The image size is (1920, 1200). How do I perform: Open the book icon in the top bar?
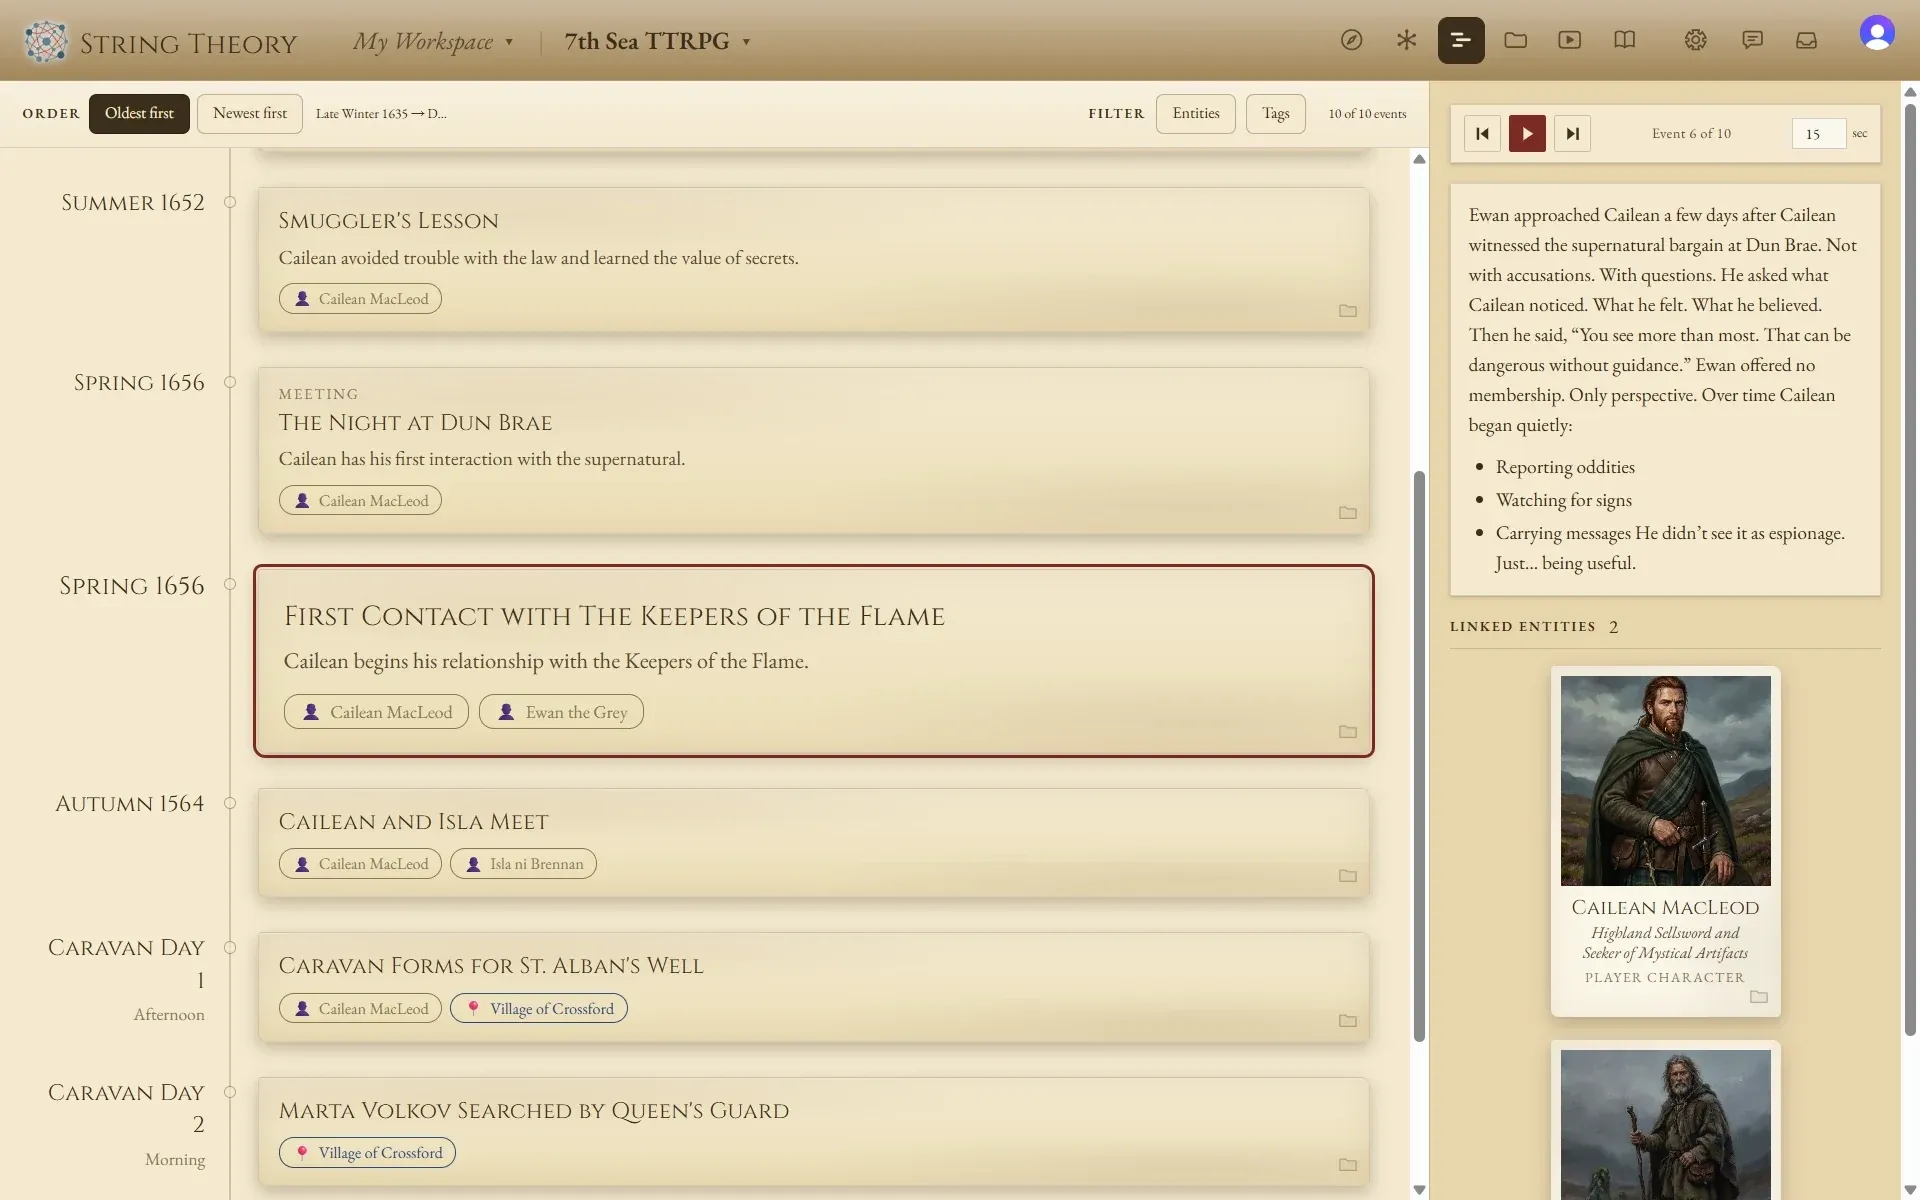click(x=1624, y=40)
